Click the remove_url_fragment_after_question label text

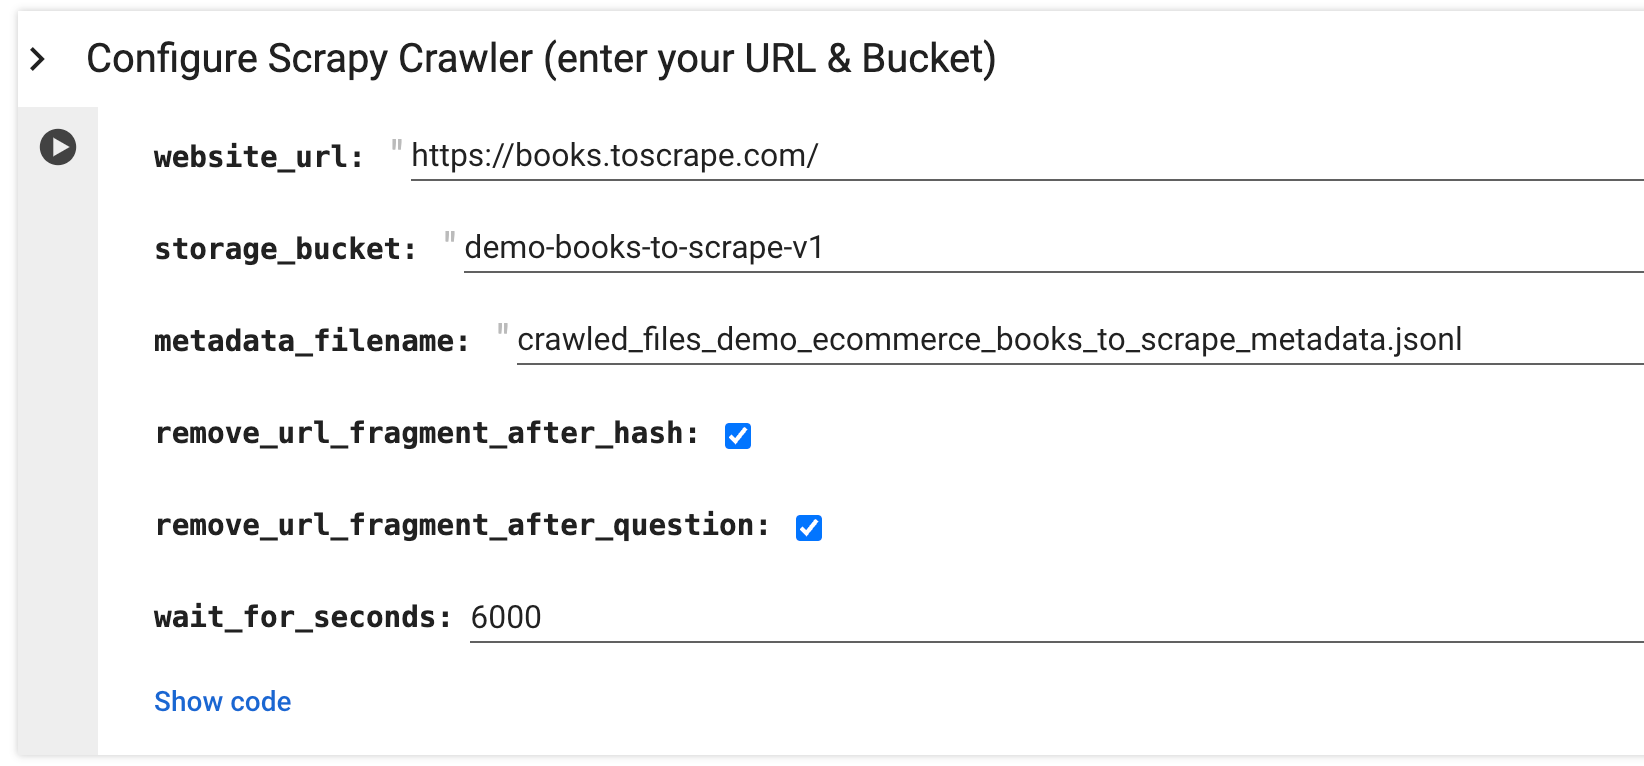point(462,525)
